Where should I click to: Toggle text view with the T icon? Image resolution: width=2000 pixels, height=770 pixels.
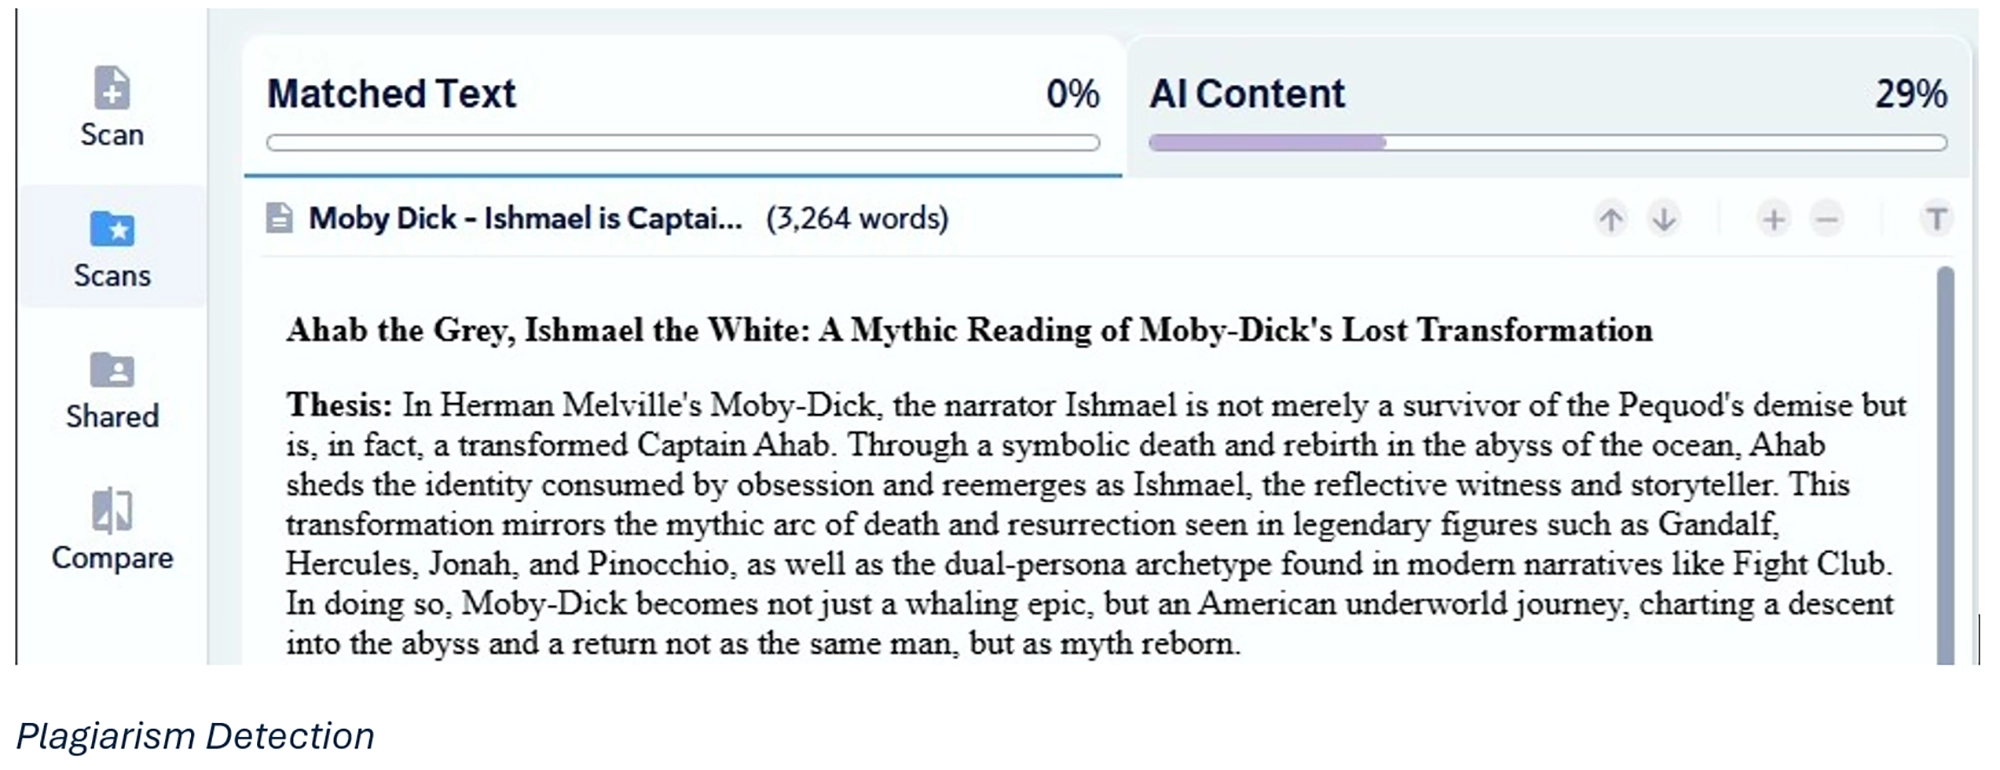point(1936,219)
